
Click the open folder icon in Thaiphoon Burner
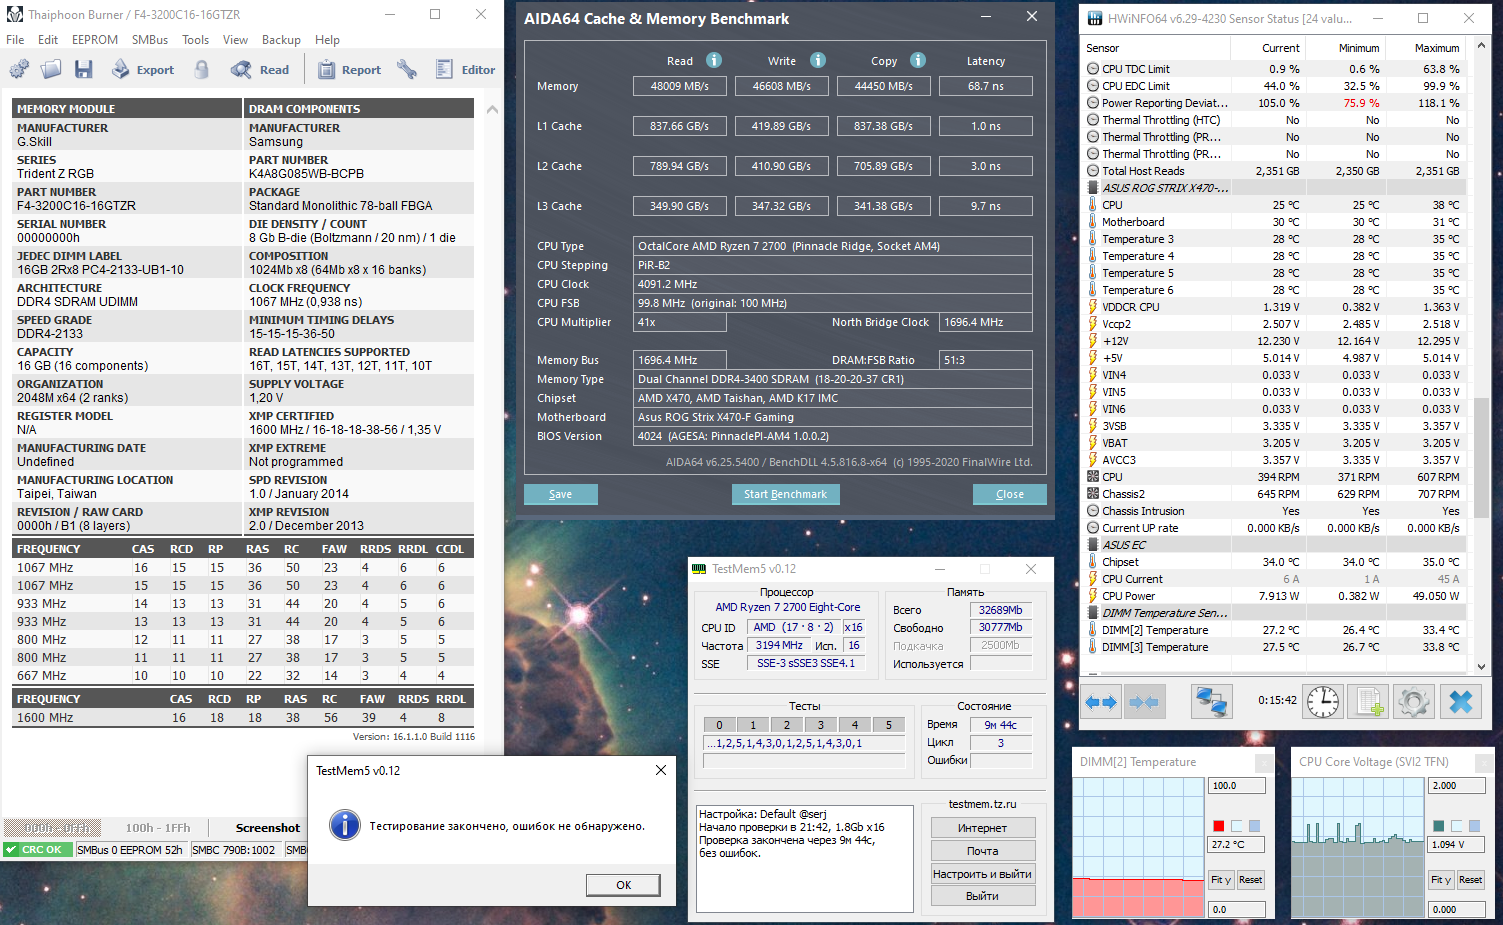51,69
